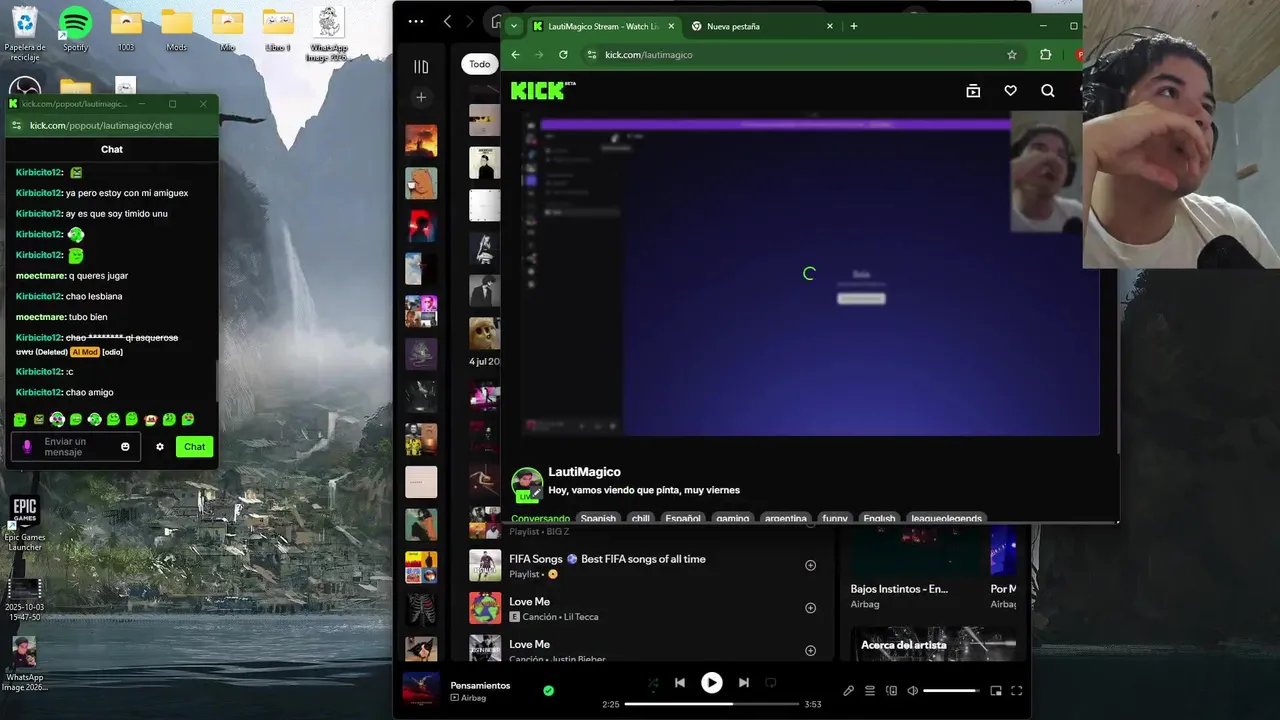
Task: Bookmark page with Chrome star icon
Action: click(1012, 55)
